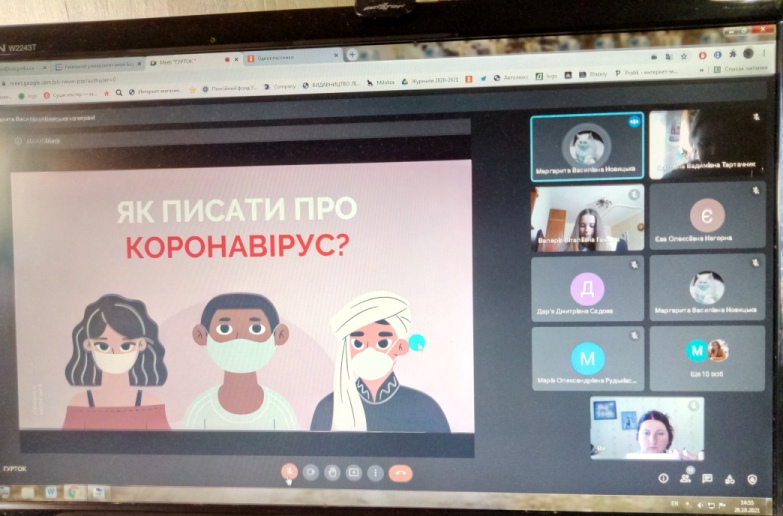Open the 'Суши мастер' bookmark

(x=71, y=94)
